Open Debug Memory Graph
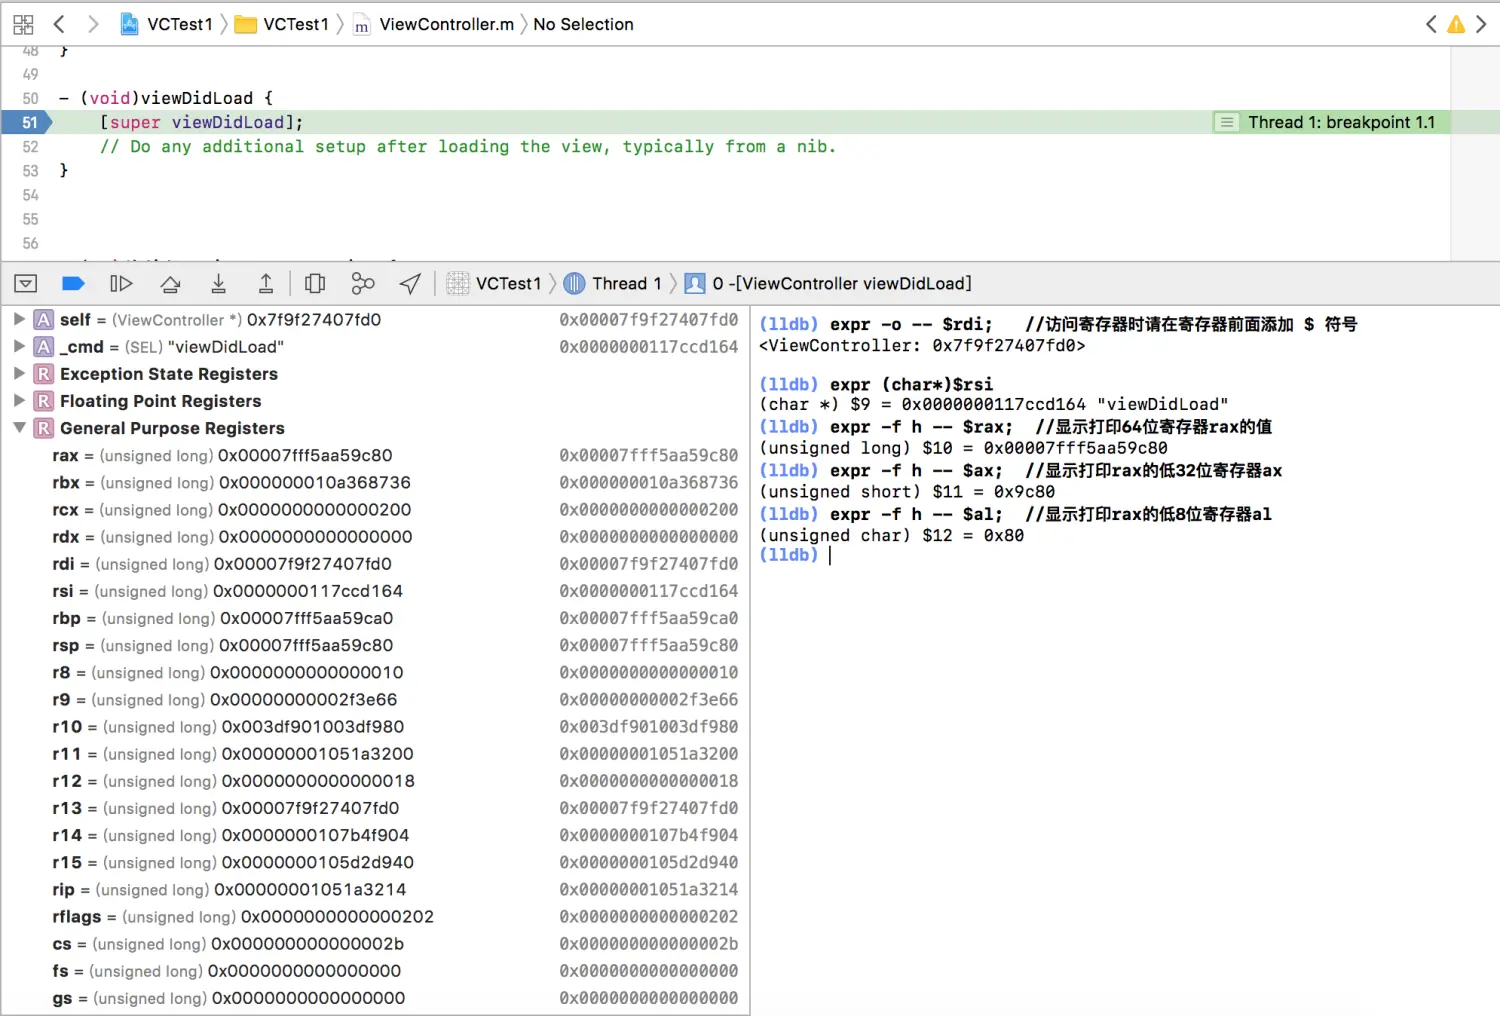 [x=363, y=284]
